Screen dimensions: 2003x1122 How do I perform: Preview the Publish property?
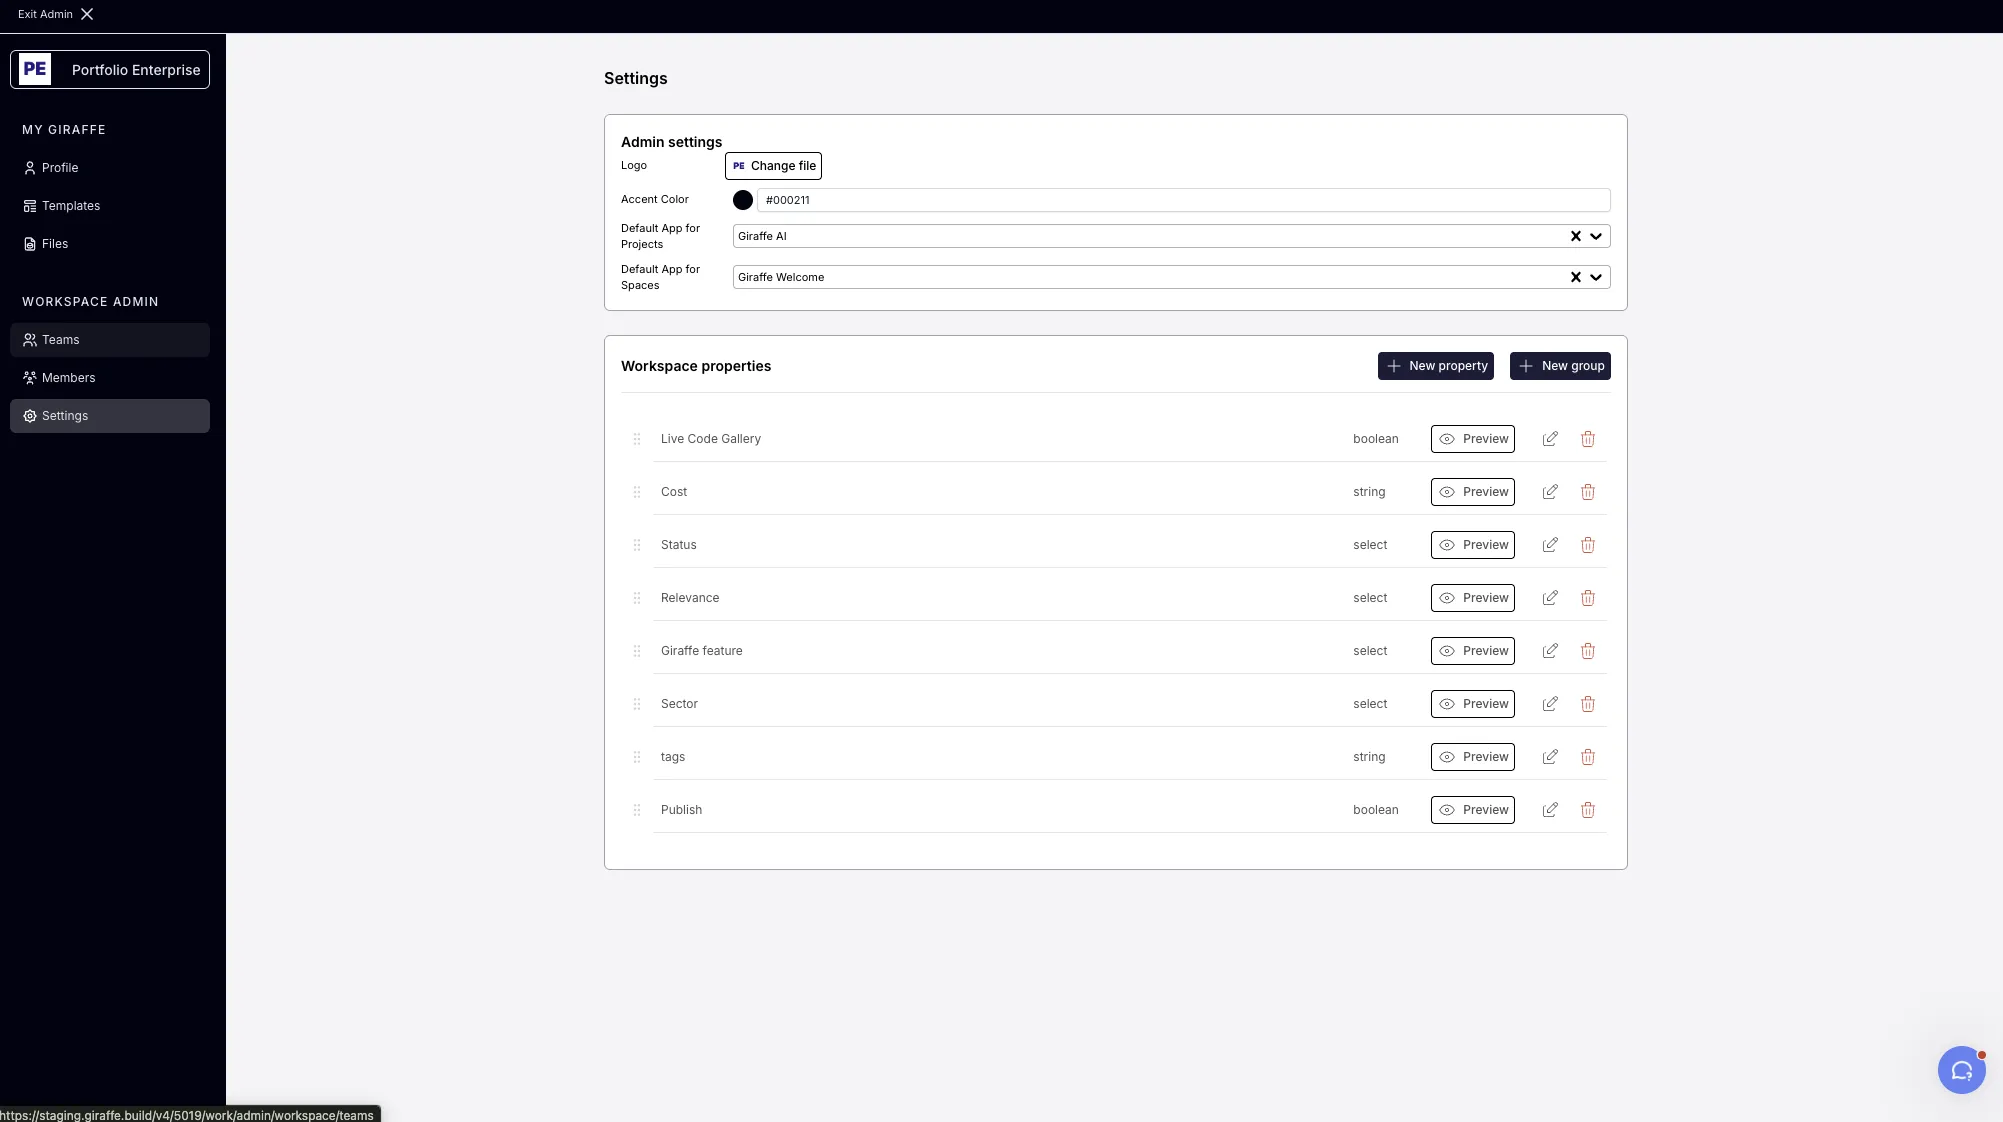point(1473,810)
